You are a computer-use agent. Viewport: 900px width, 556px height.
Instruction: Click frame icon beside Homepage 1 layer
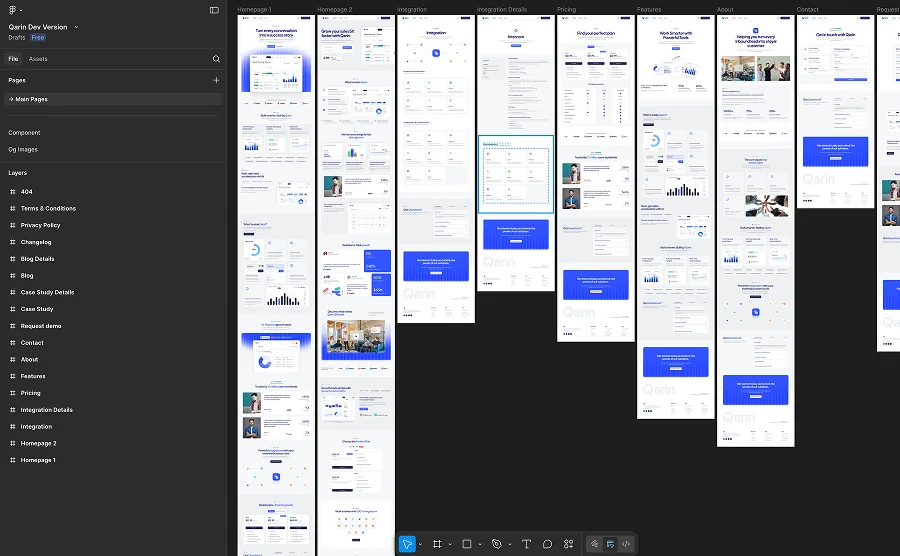pos(13,460)
